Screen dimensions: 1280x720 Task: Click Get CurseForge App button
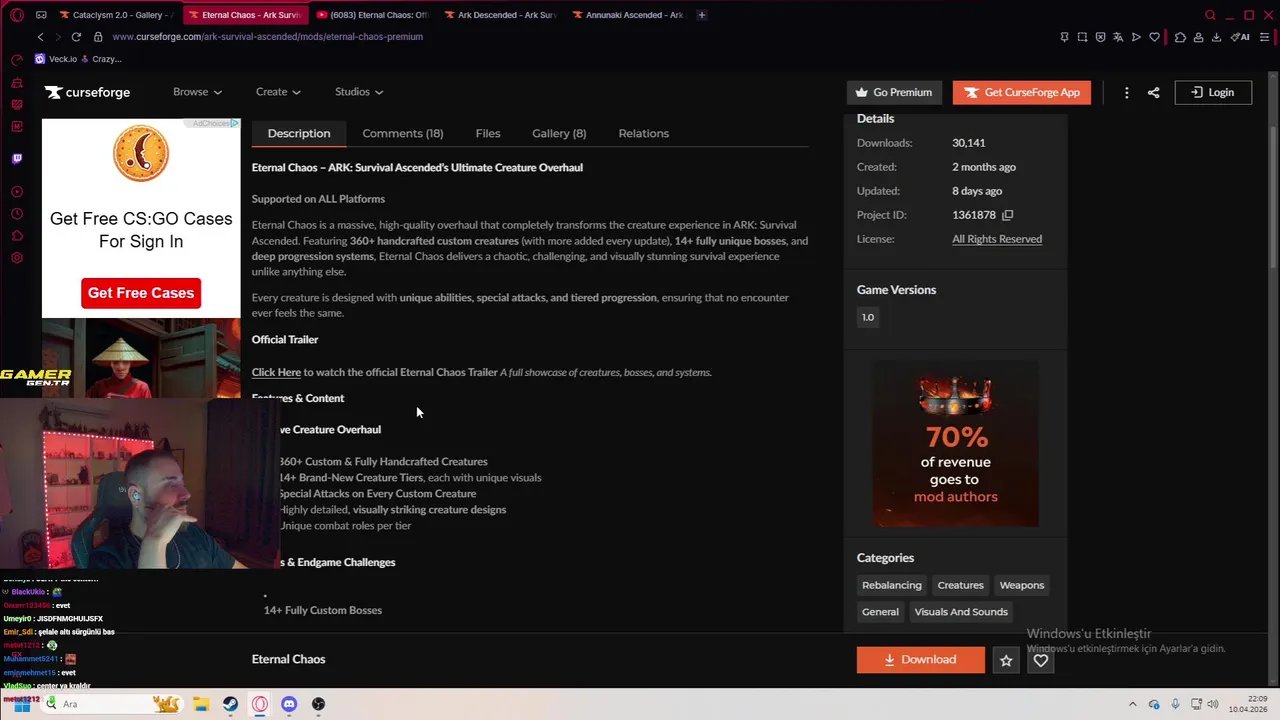point(1022,92)
